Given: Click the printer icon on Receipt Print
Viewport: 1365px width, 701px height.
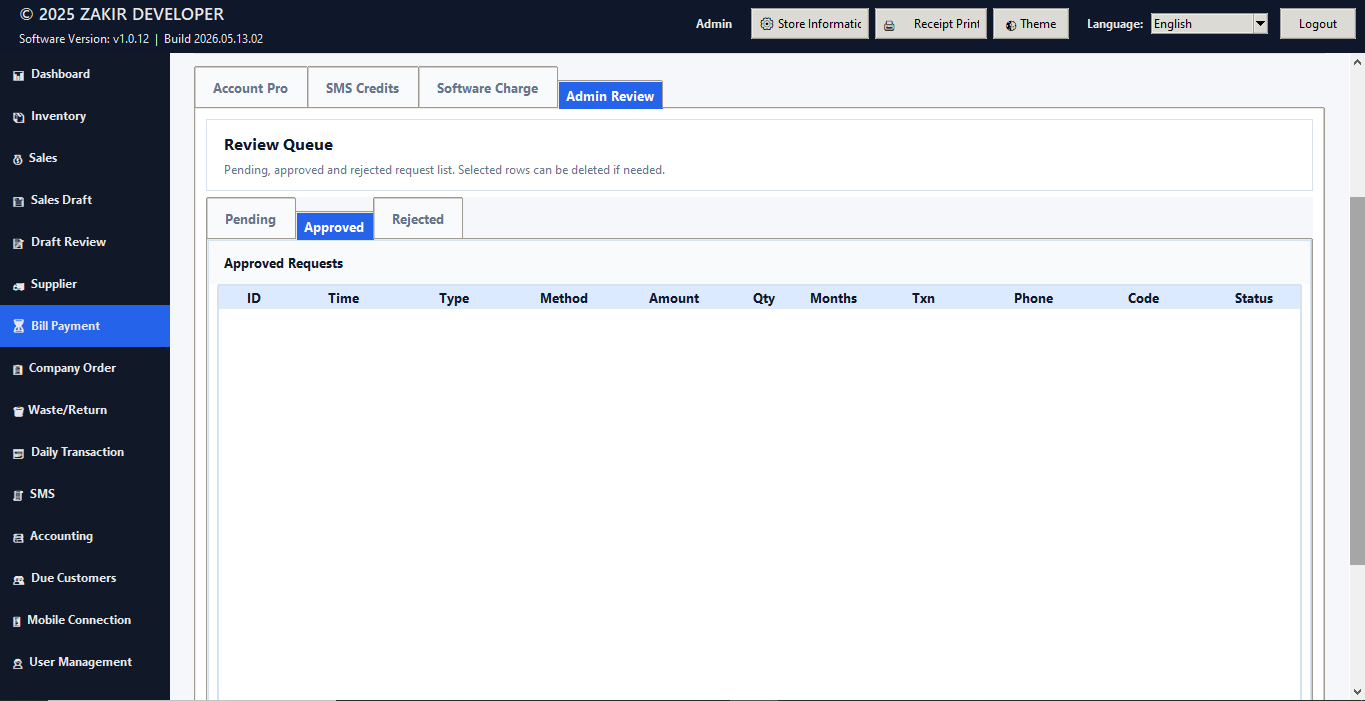Looking at the screenshot, I should point(889,25).
